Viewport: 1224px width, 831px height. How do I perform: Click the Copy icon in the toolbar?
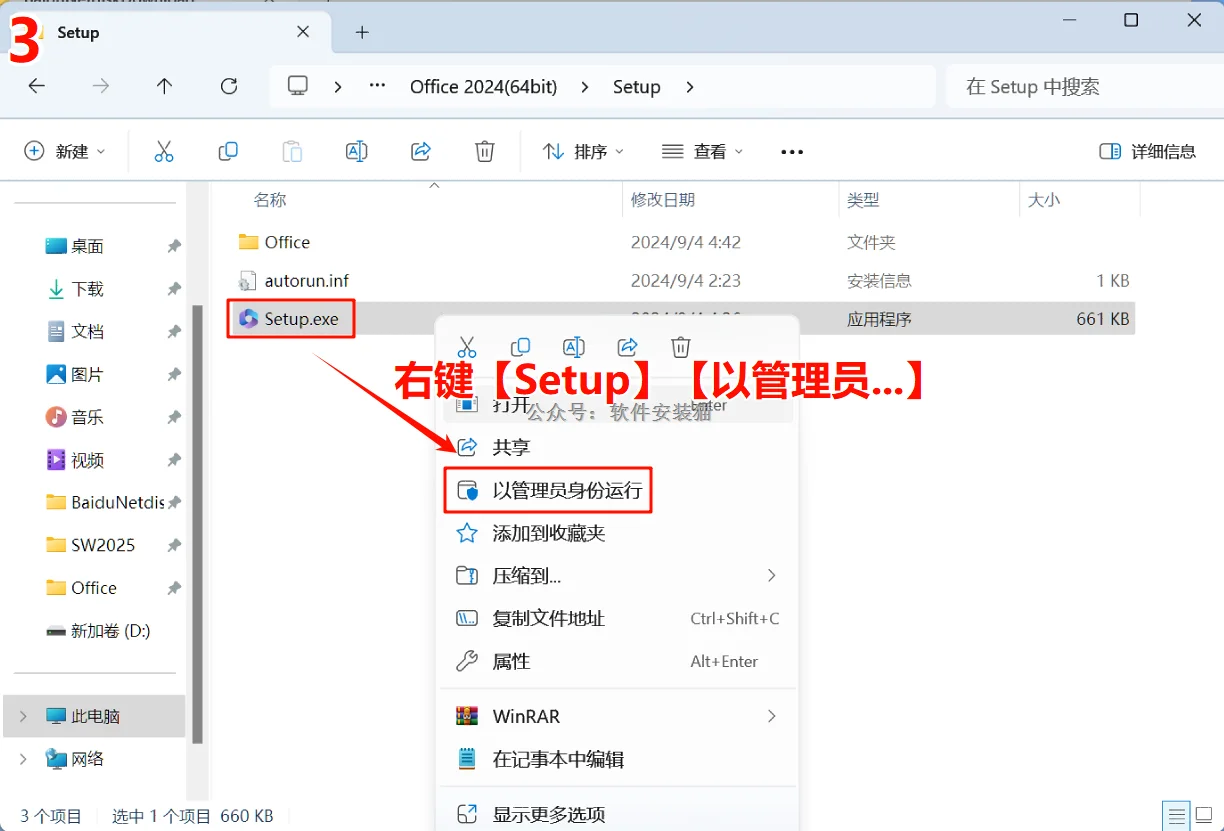click(228, 151)
